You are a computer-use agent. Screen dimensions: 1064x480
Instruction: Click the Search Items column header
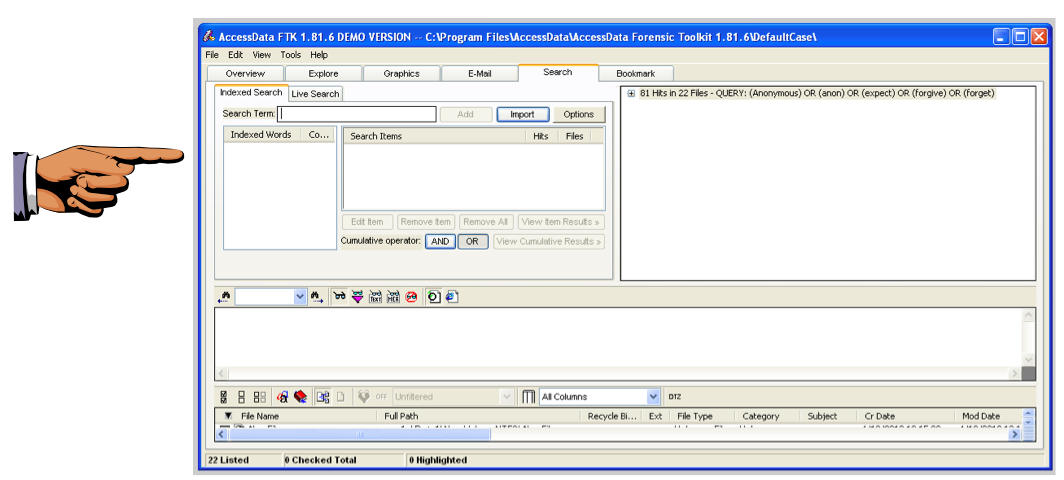click(434, 136)
